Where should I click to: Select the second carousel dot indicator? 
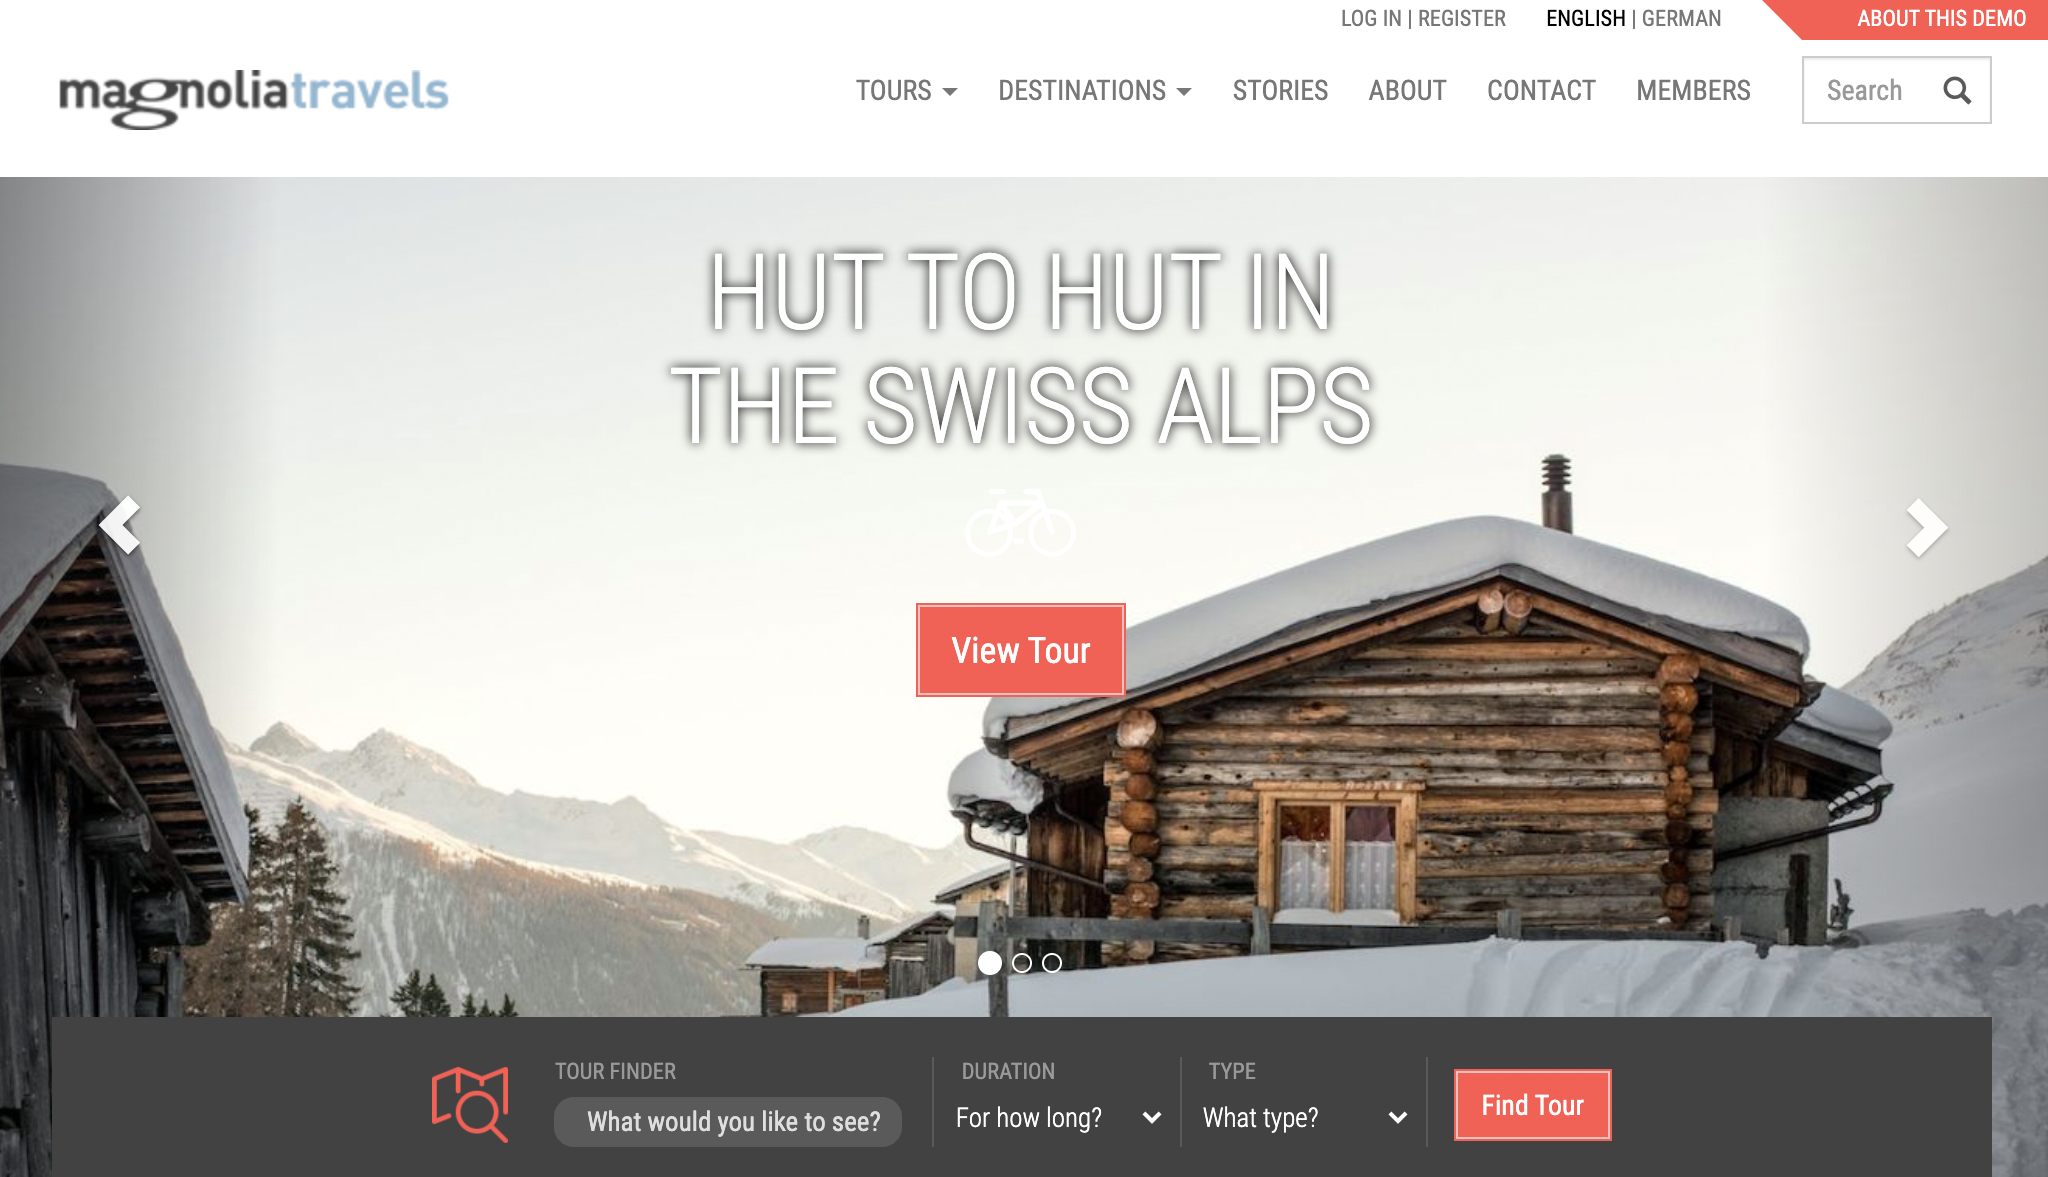coord(1022,963)
